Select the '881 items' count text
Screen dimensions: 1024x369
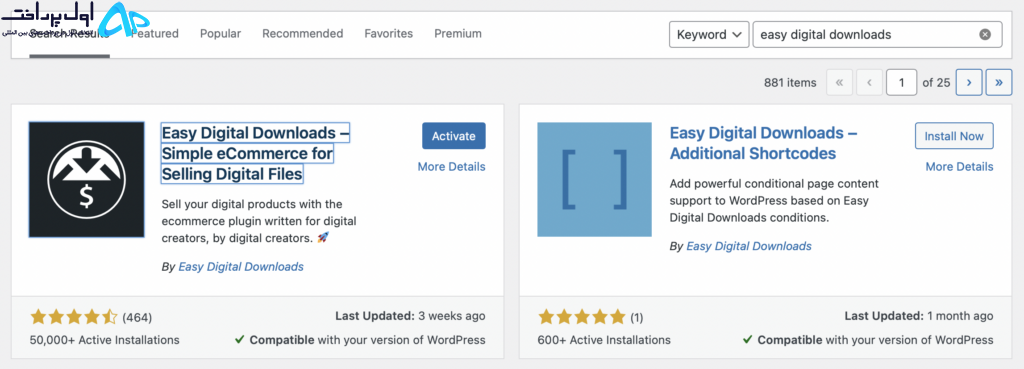[x=790, y=83]
